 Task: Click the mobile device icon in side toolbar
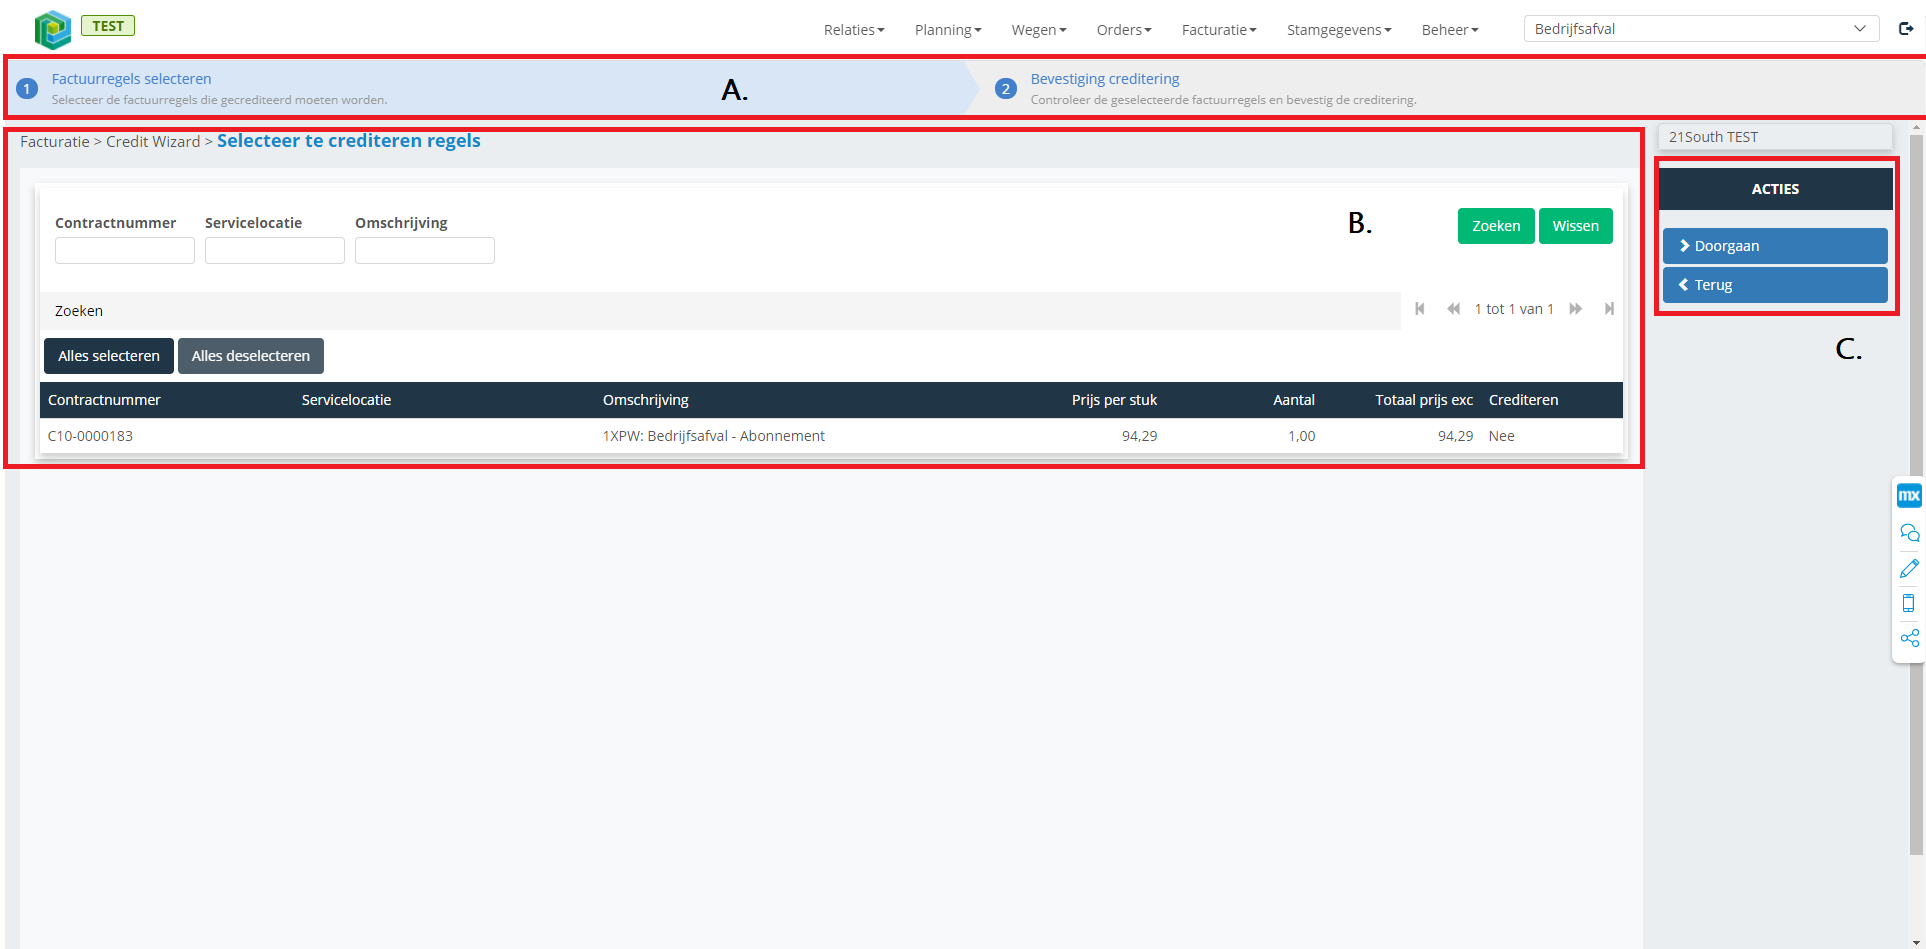click(x=1909, y=603)
